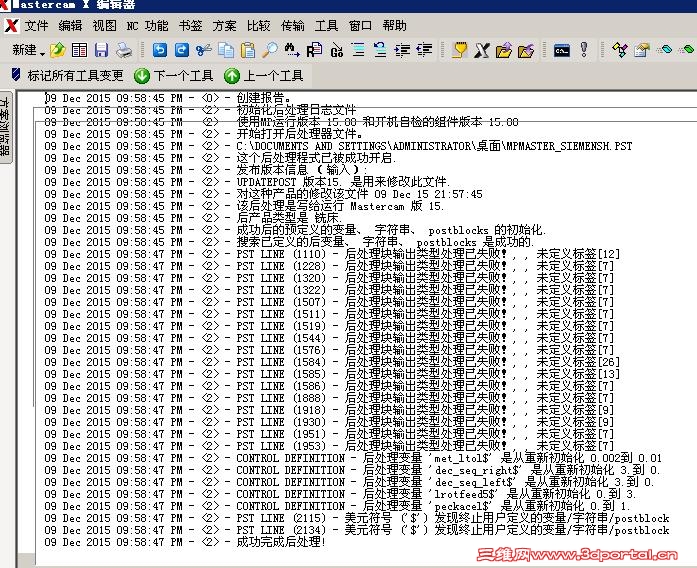Open the 方案浏览器 side tab
The width and height of the screenshot is (697, 568).
tap(5, 127)
